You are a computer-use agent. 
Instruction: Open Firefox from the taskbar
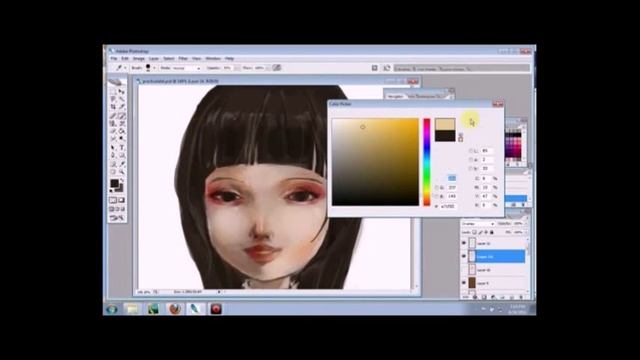pos(175,309)
